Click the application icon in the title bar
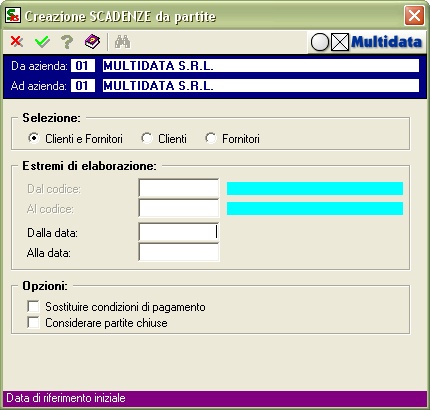 pyautogui.click(x=13, y=15)
